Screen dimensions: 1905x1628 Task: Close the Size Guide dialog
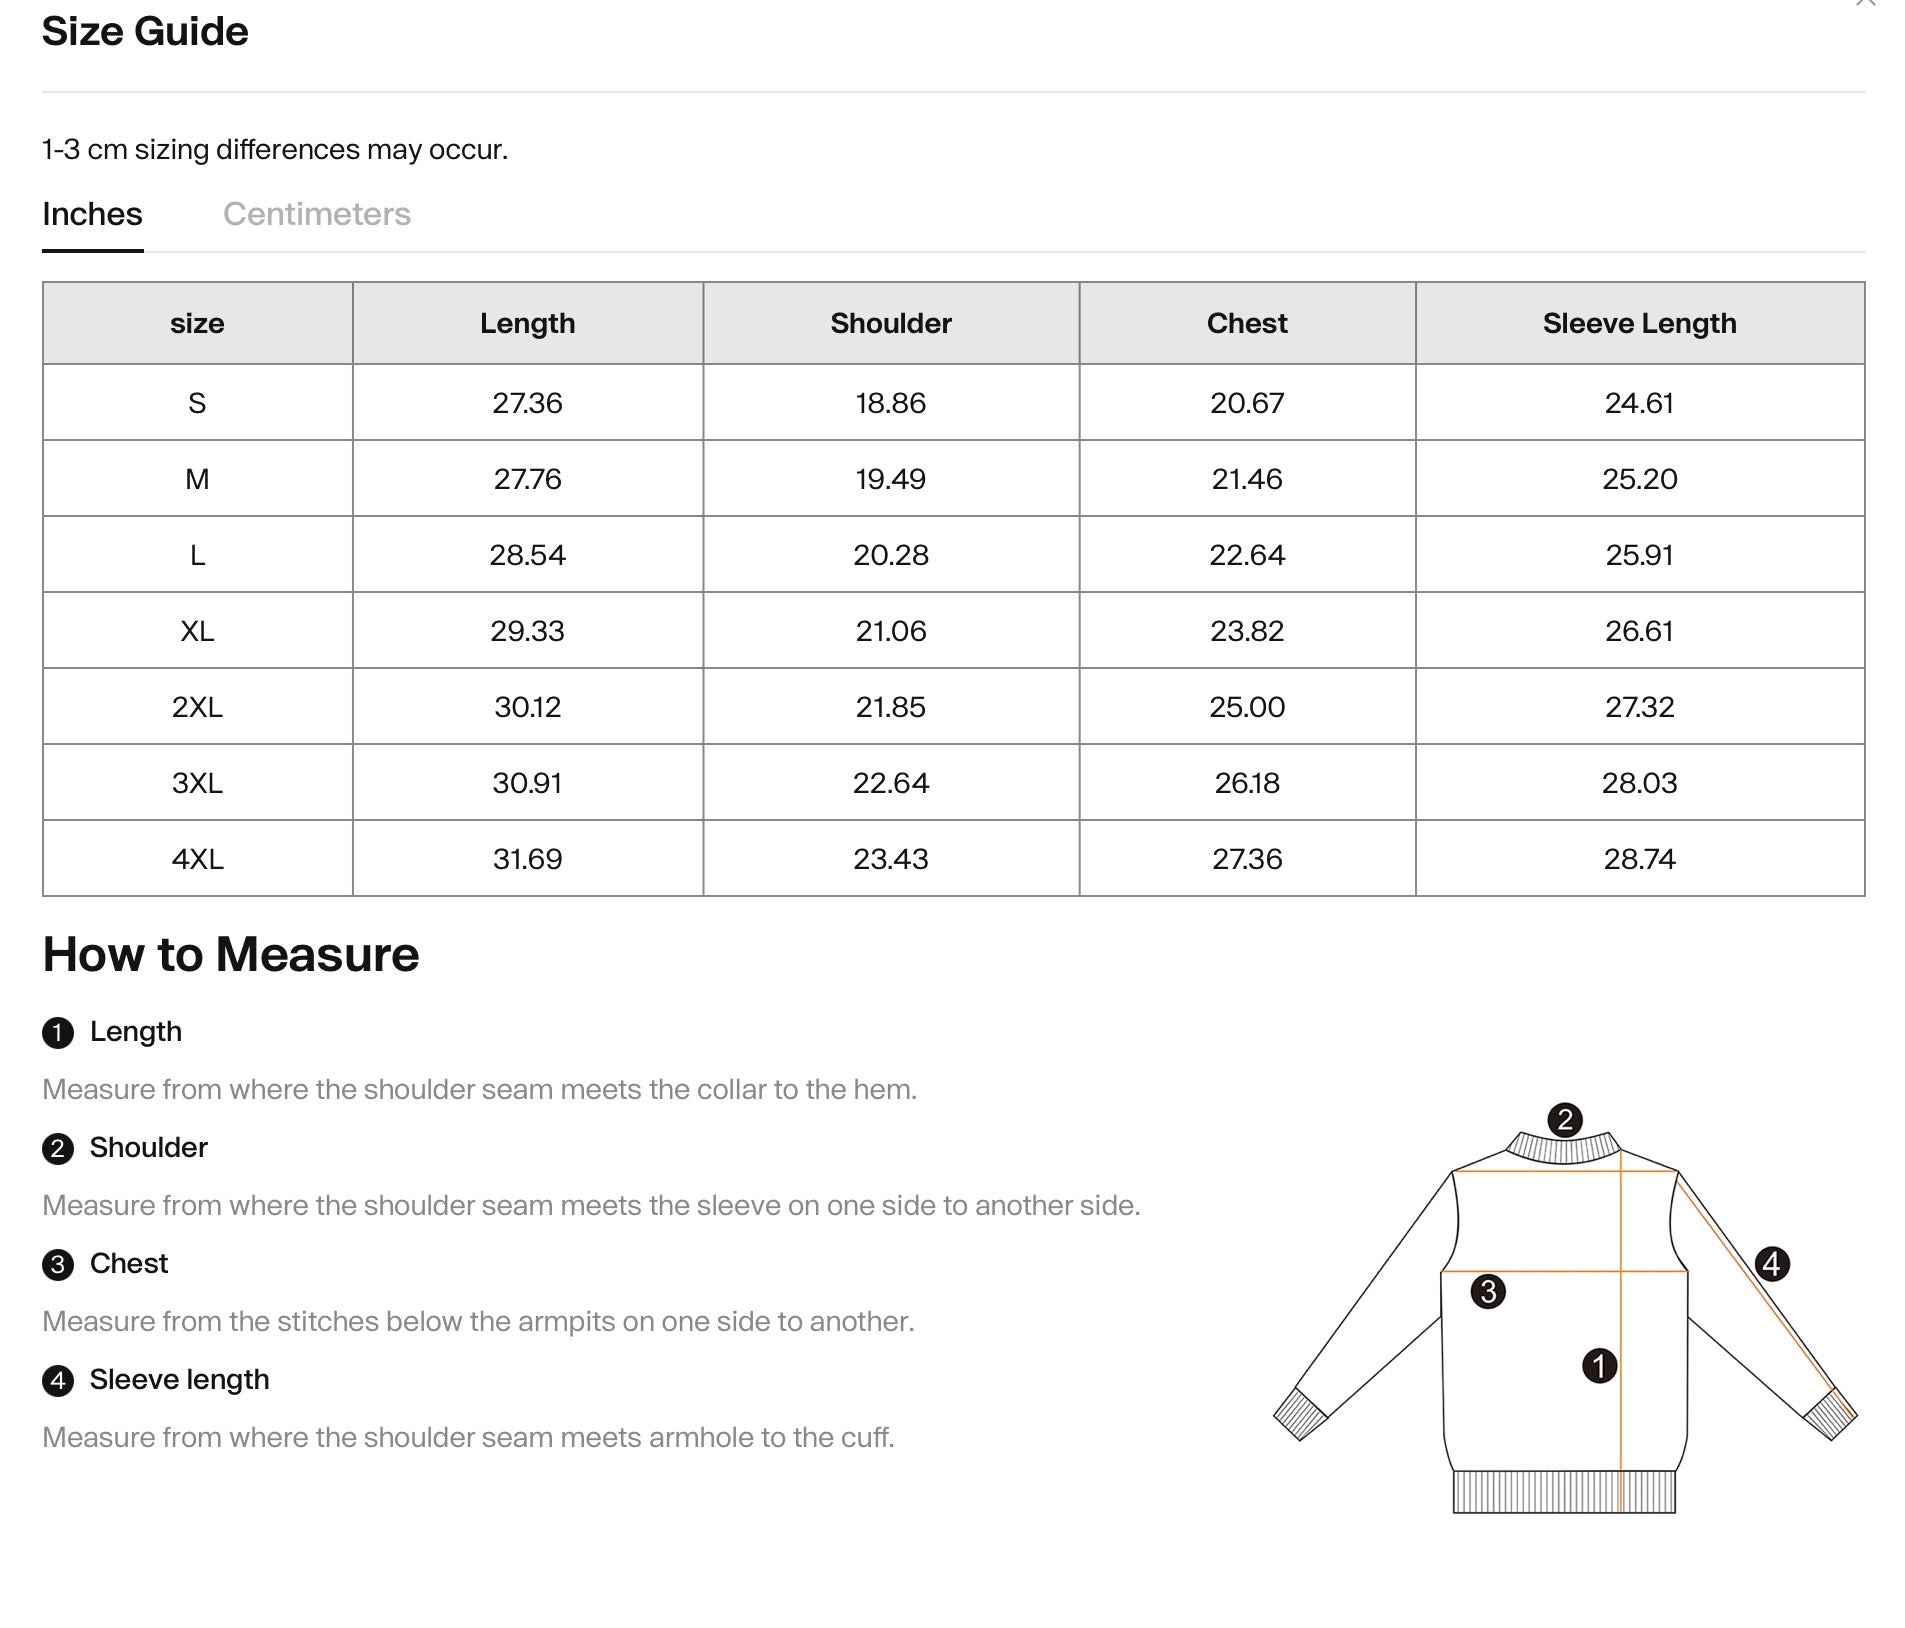1865,3
